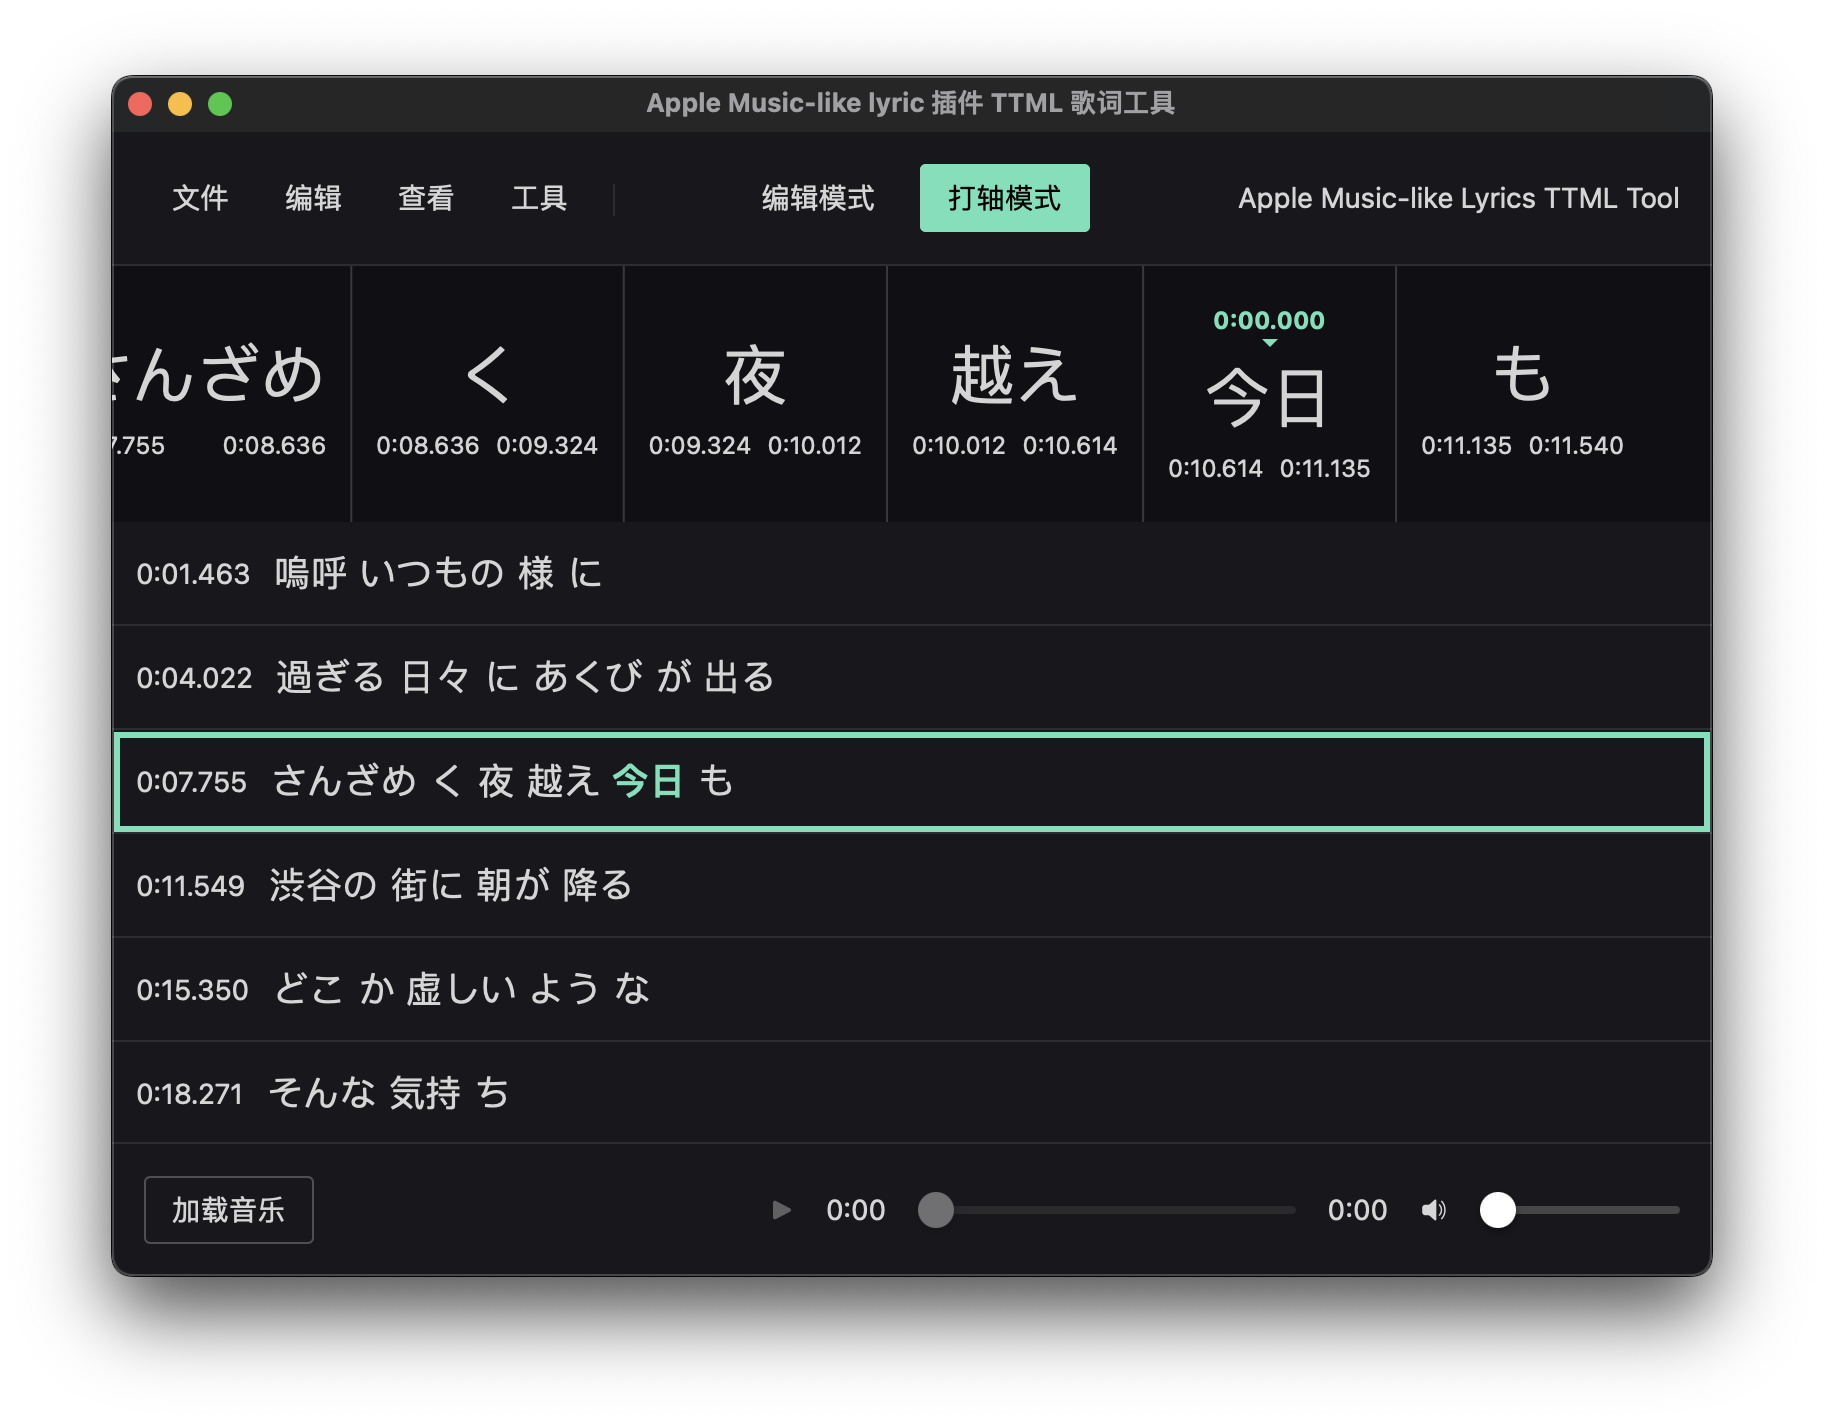The image size is (1824, 1424).
Task: Open the 查看 menu
Action: pyautogui.click(x=426, y=197)
